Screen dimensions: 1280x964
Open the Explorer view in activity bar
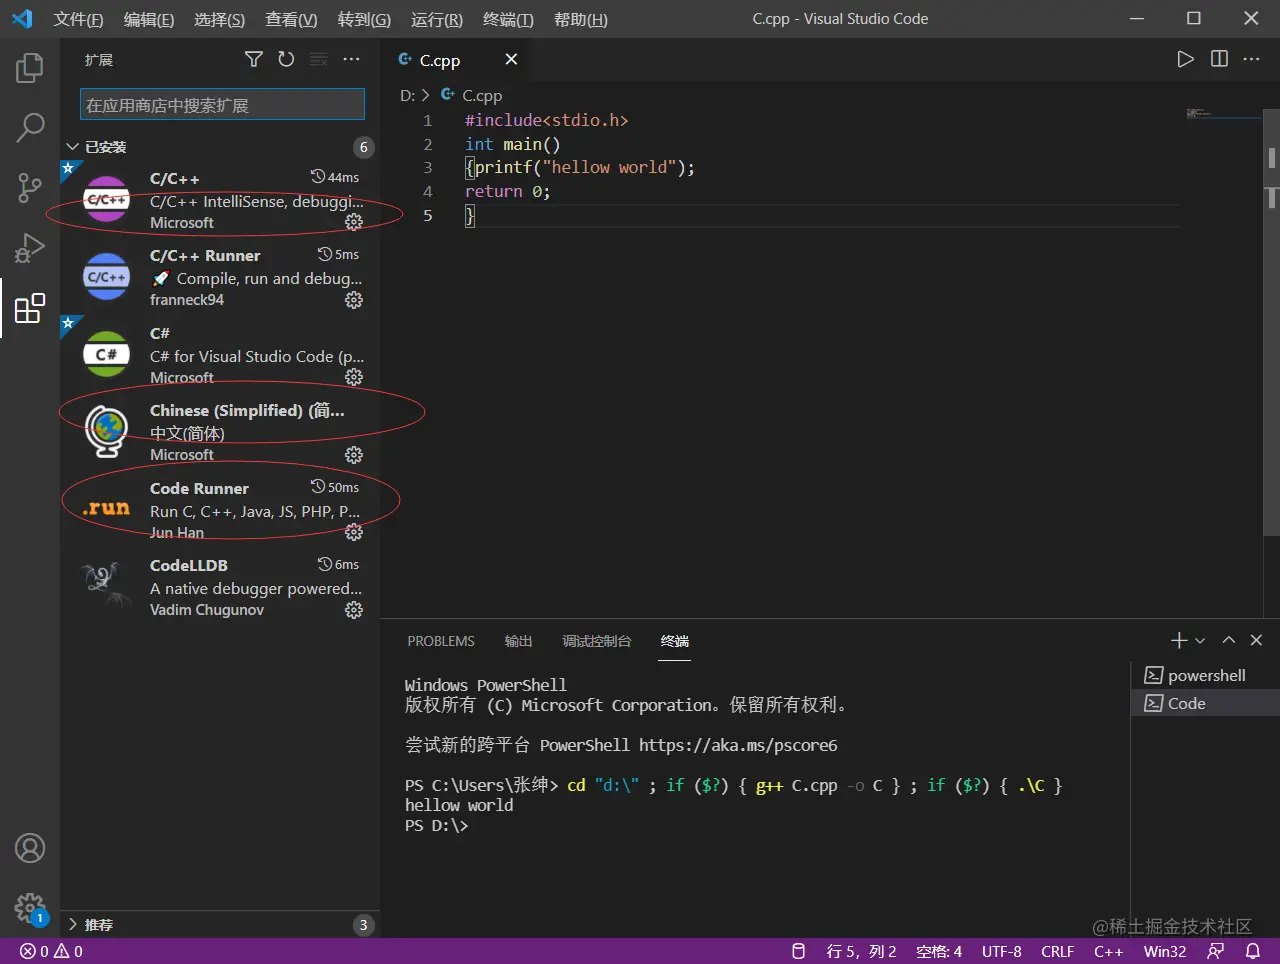coord(30,68)
